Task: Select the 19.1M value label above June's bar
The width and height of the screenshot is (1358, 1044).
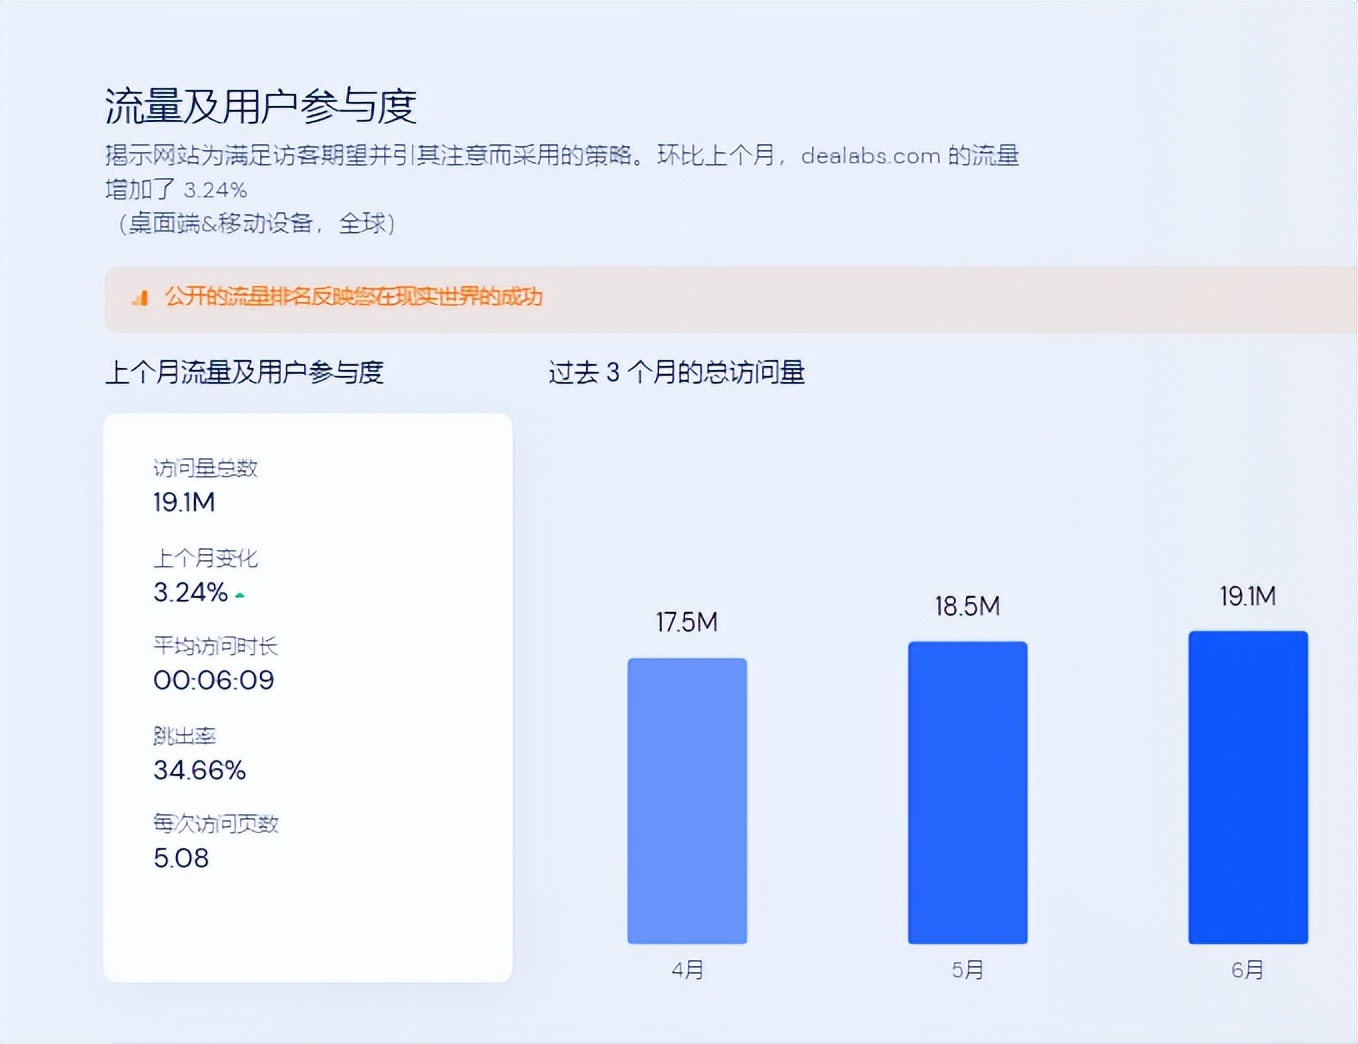Action: pos(1248,596)
